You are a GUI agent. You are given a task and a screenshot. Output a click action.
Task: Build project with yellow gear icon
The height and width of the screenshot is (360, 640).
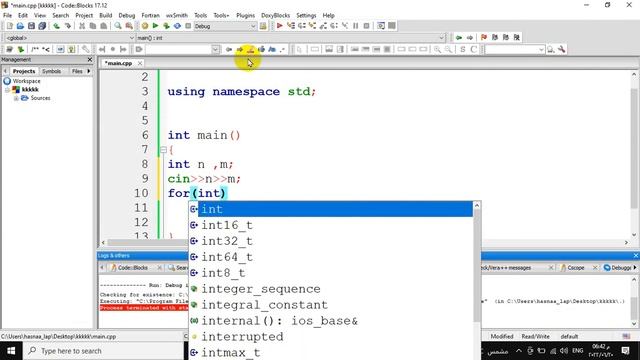(x=144, y=26)
